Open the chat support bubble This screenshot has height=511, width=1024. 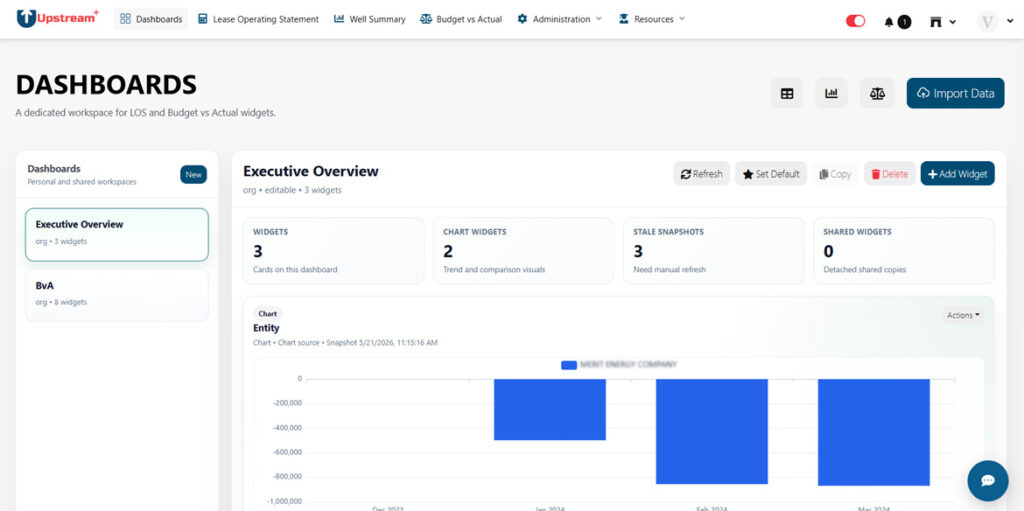click(987, 480)
